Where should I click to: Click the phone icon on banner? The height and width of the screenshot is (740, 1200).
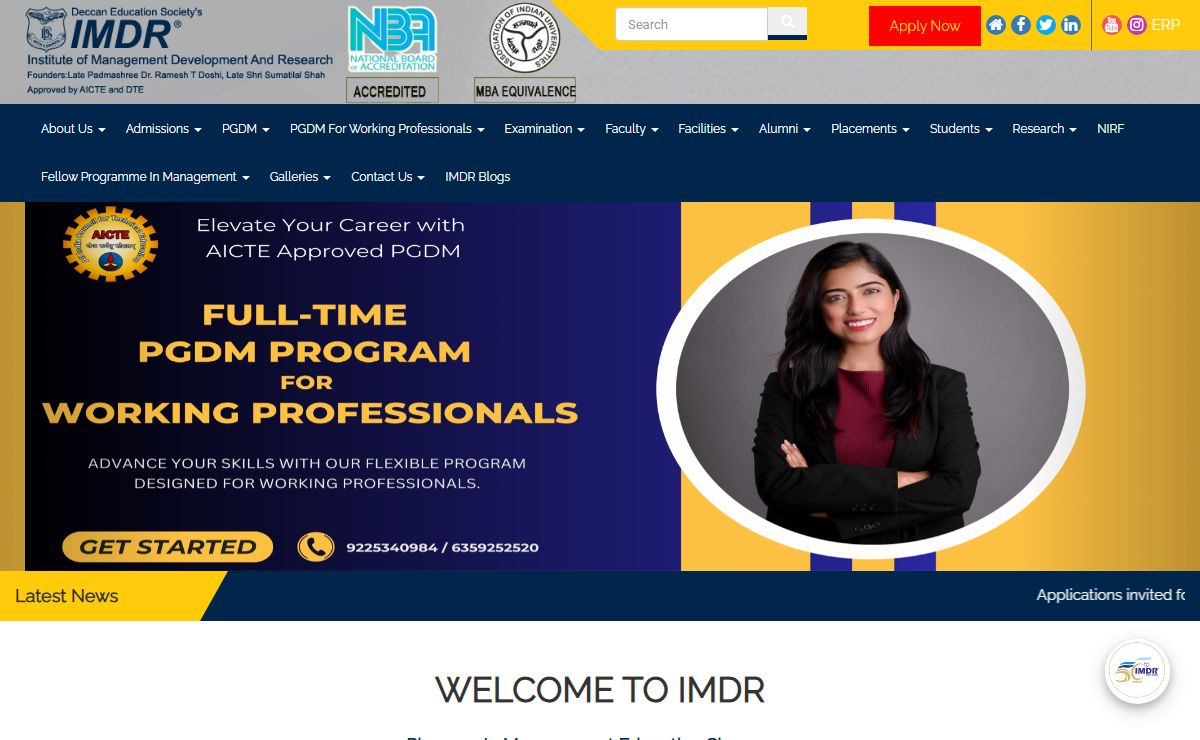coord(316,547)
